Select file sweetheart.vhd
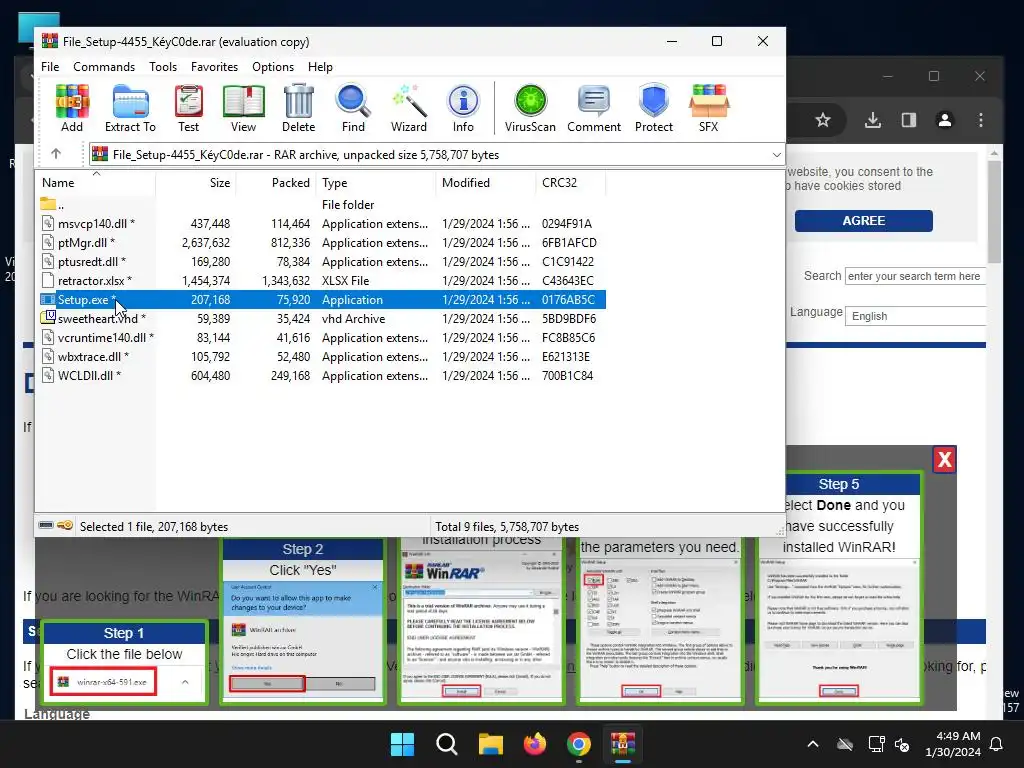This screenshot has width=1024, height=768. [x=321, y=318]
